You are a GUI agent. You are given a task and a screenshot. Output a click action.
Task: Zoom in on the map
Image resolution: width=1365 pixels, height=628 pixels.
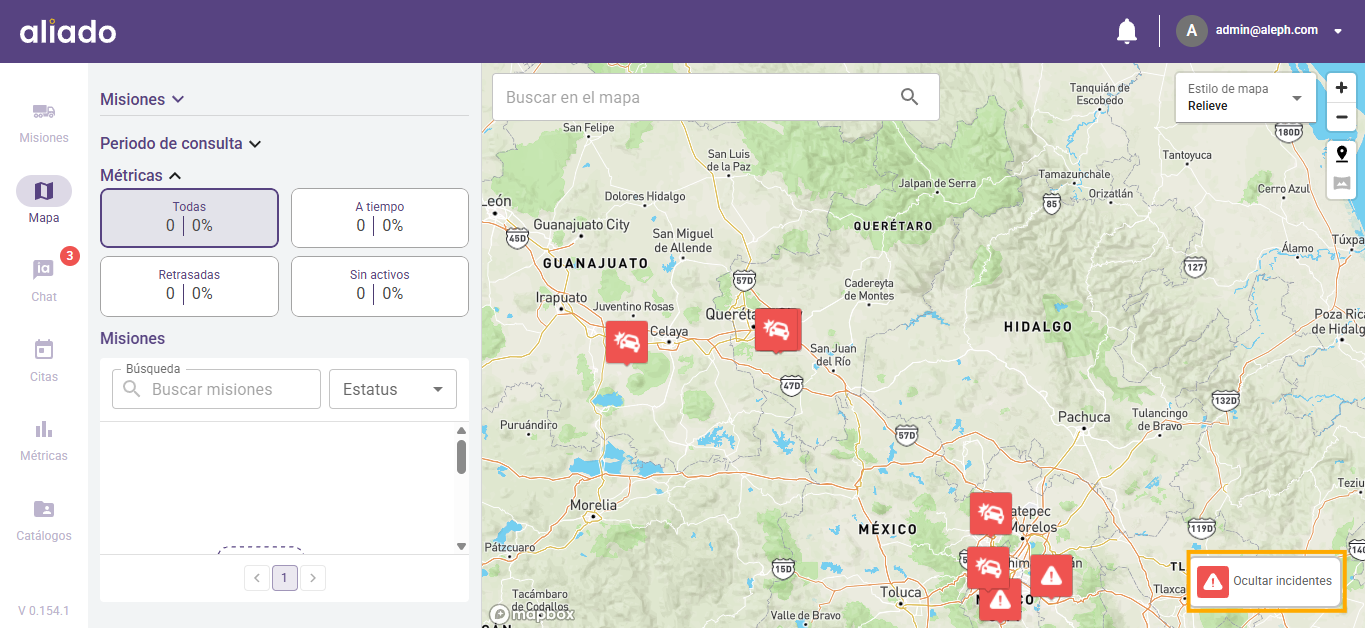click(1341, 88)
